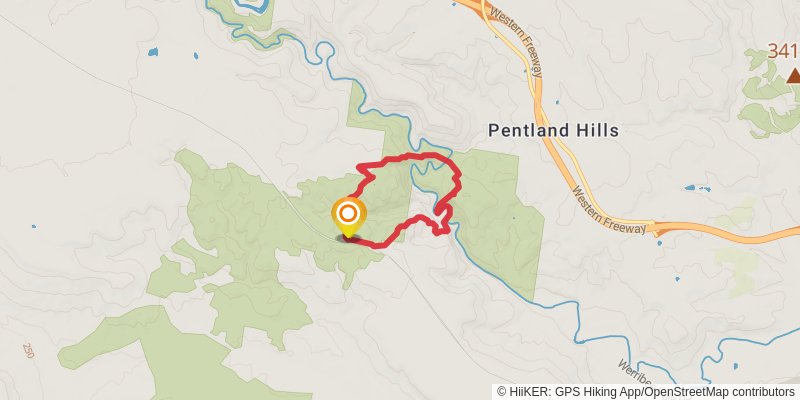Click the Pentland Hills place label
This screenshot has height=400, width=800.
coord(554,131)
